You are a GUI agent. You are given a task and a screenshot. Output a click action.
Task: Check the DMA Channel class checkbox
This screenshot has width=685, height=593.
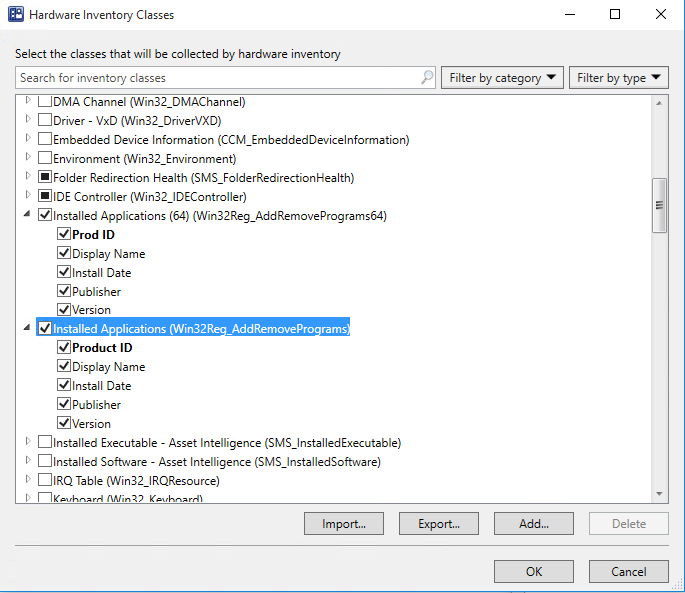[x=45, y=101]
